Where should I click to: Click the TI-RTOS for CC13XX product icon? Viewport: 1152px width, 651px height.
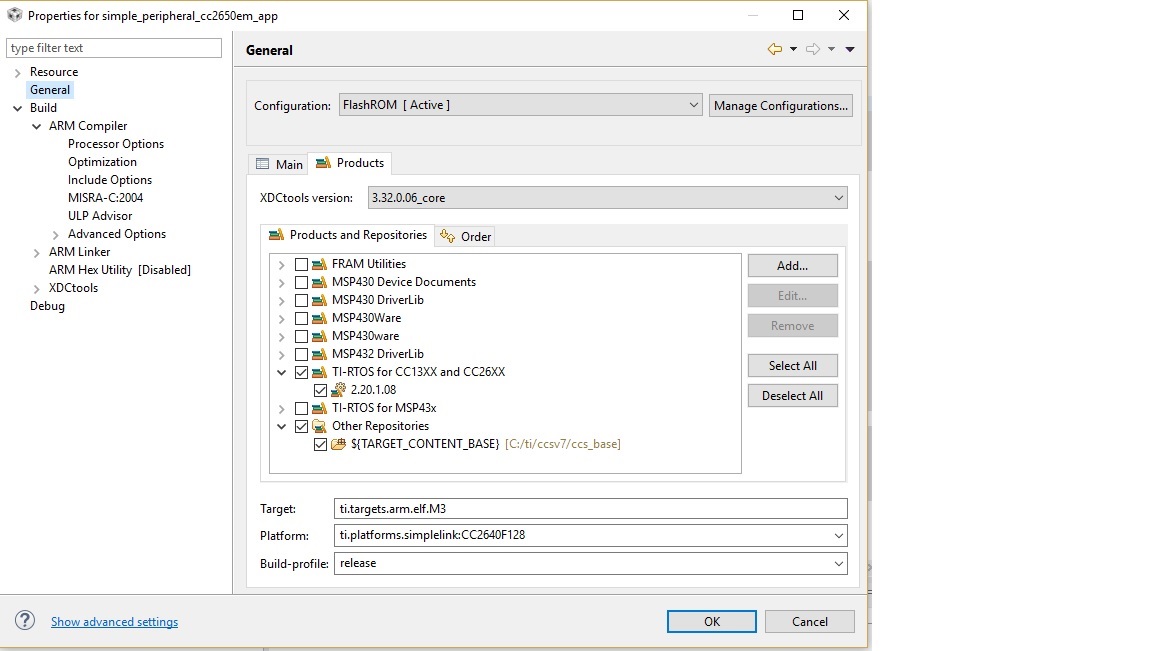click(x=319, y=372)
